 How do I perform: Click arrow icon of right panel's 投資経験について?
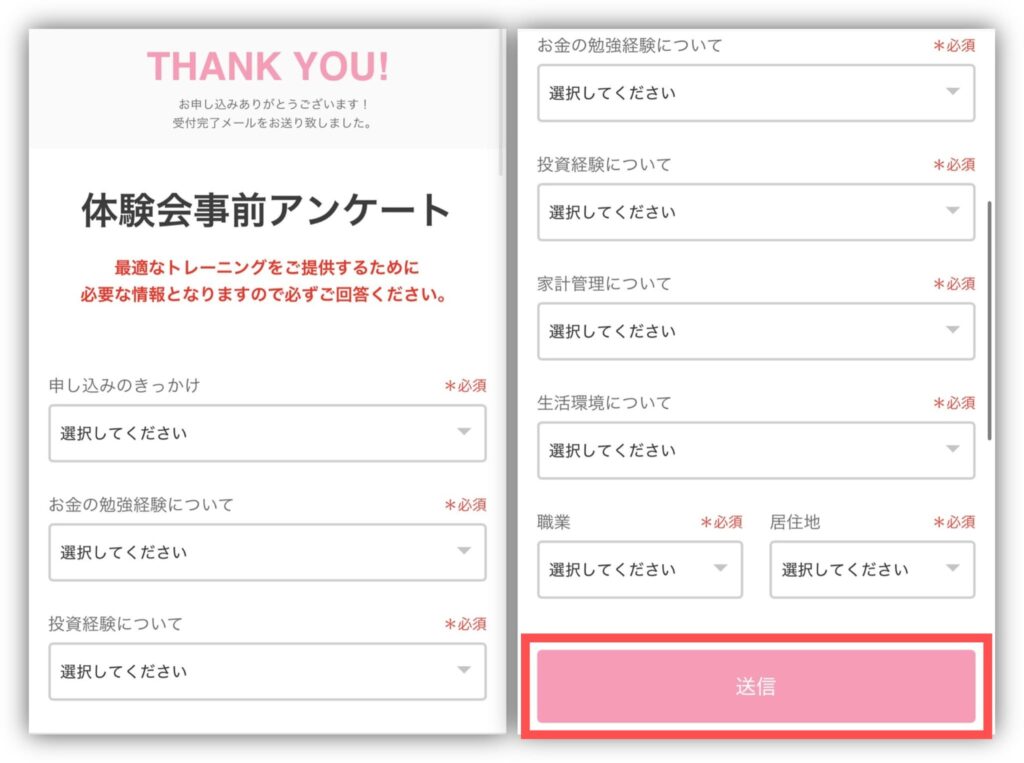[952, 211]
